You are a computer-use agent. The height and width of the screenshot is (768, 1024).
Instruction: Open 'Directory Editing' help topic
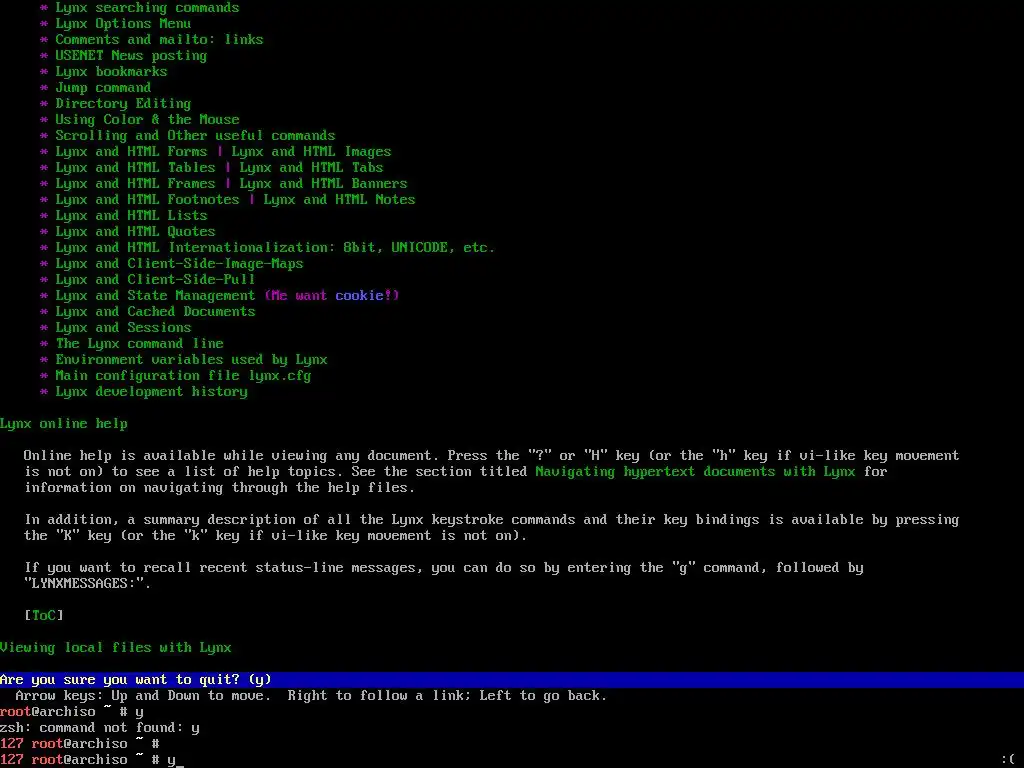pos(123,104)
